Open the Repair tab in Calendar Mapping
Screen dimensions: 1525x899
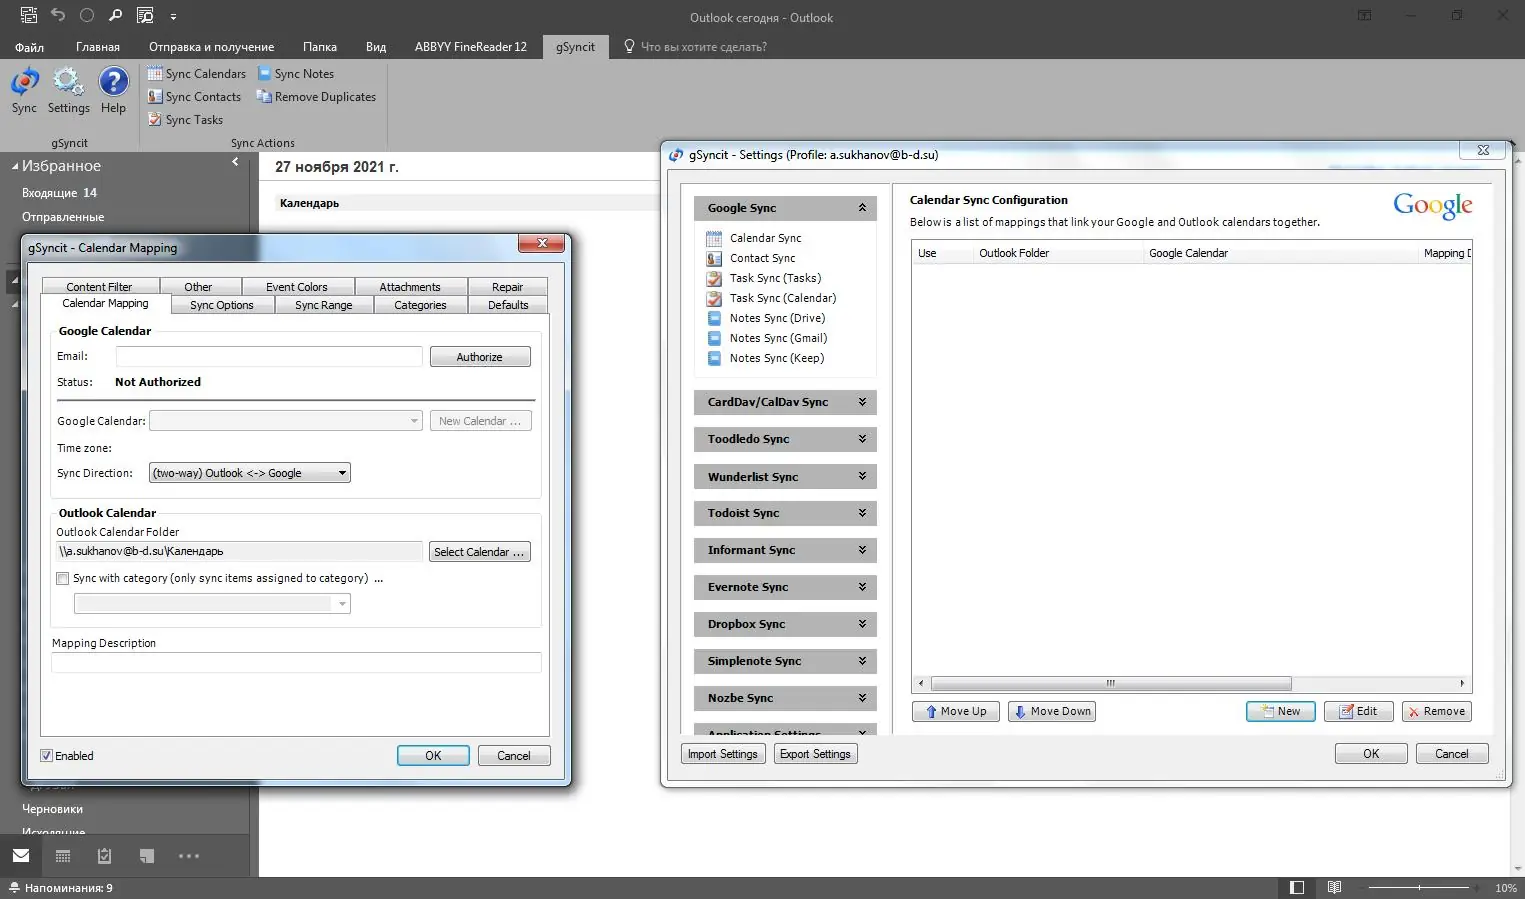(507, 287)
